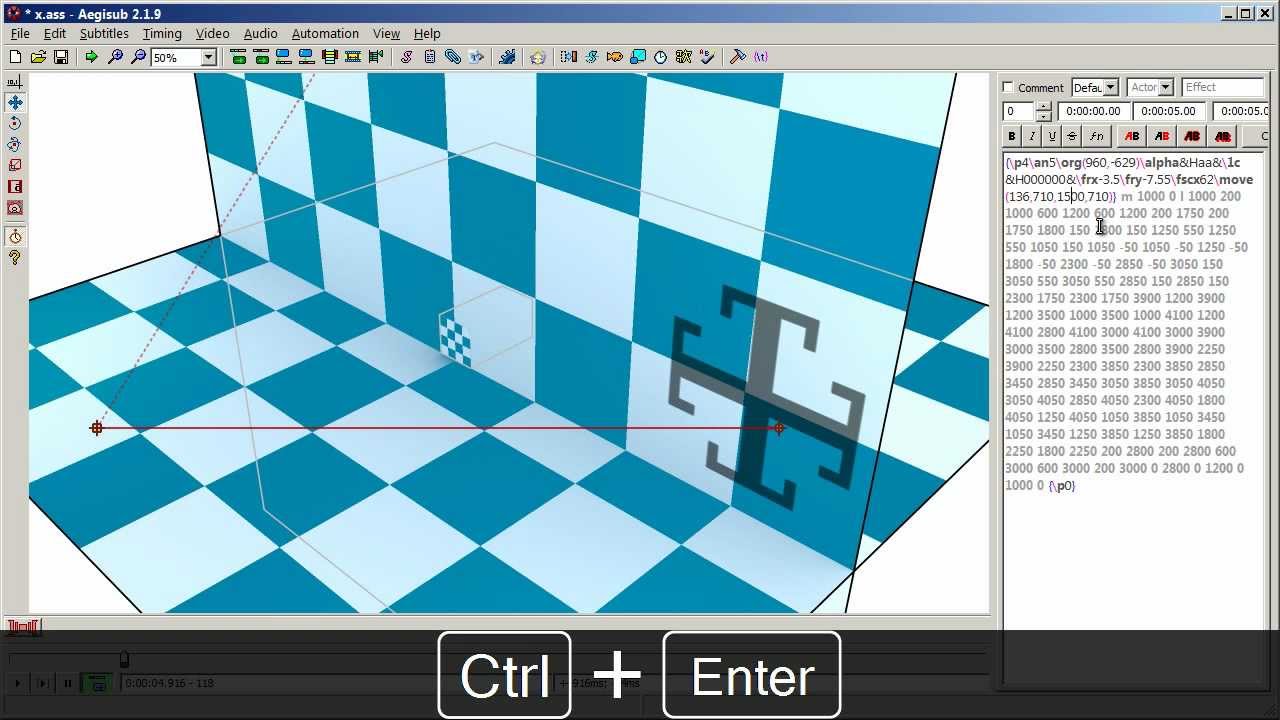Open the 50% zoom dropdown

click(209, 57)
